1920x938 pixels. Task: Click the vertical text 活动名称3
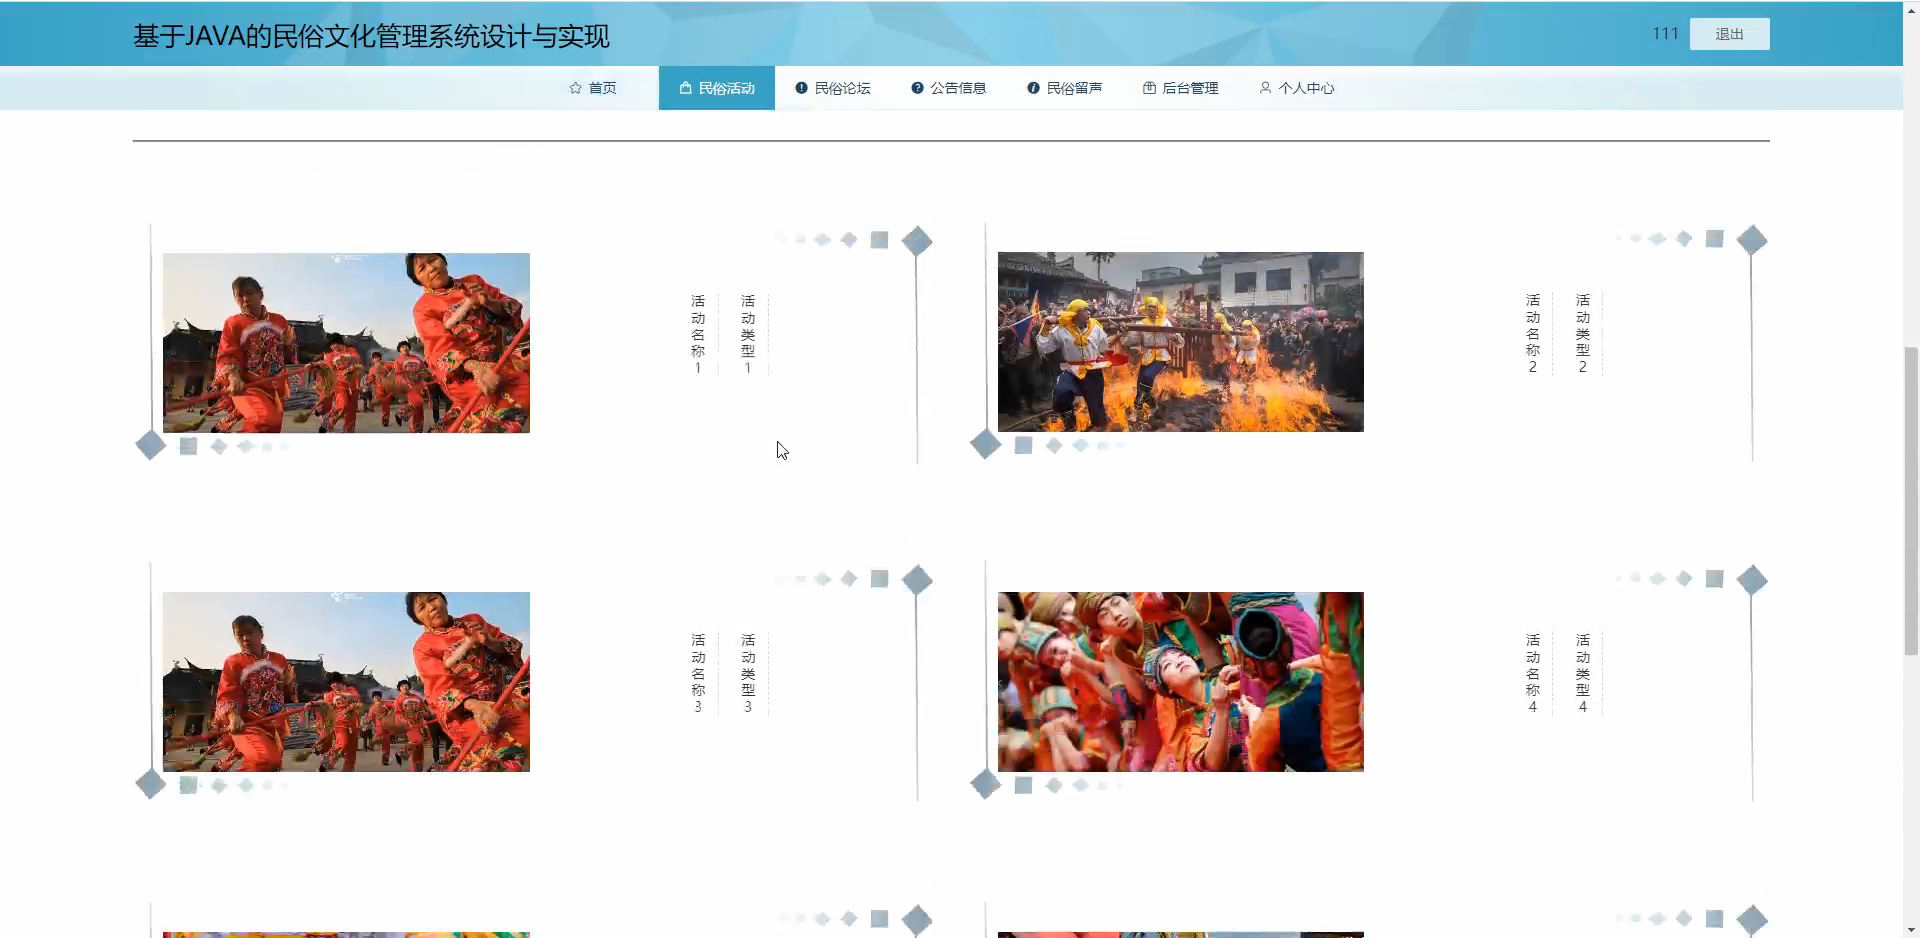tap(698, 673)
